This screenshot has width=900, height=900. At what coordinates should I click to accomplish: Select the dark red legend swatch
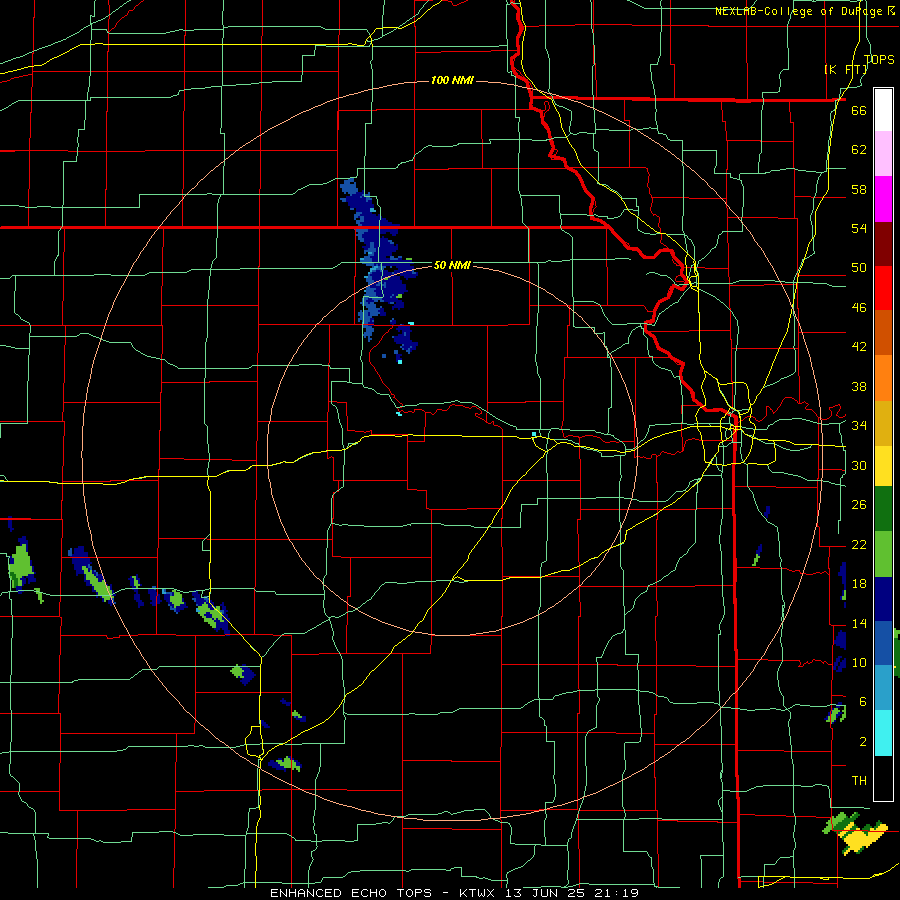point(883,243)
